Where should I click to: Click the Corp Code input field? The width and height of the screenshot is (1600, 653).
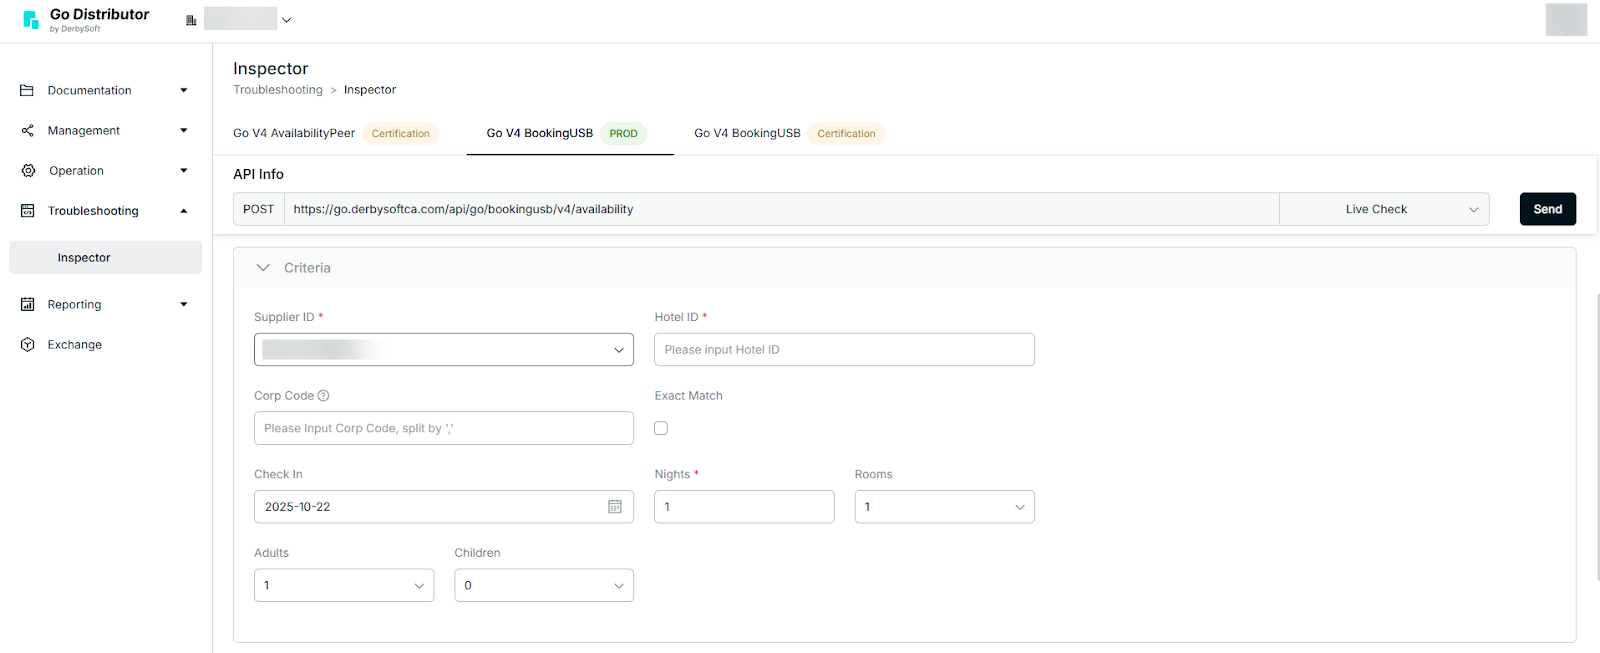[x=444, y=428]
